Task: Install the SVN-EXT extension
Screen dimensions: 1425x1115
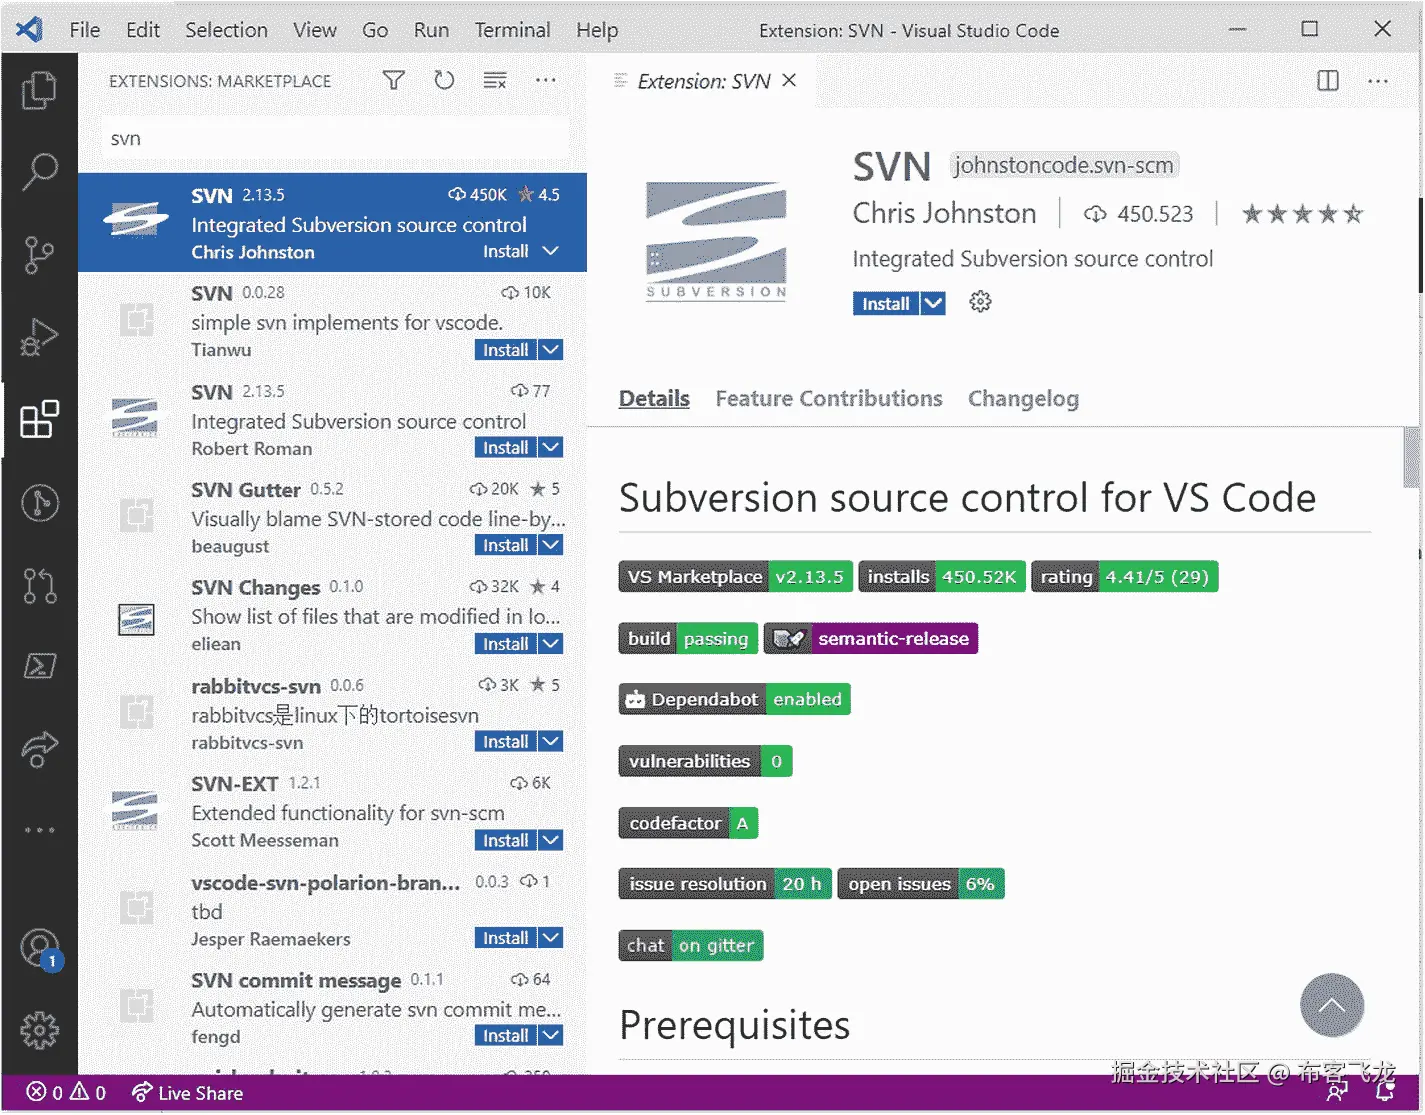Action: point(506,841)
